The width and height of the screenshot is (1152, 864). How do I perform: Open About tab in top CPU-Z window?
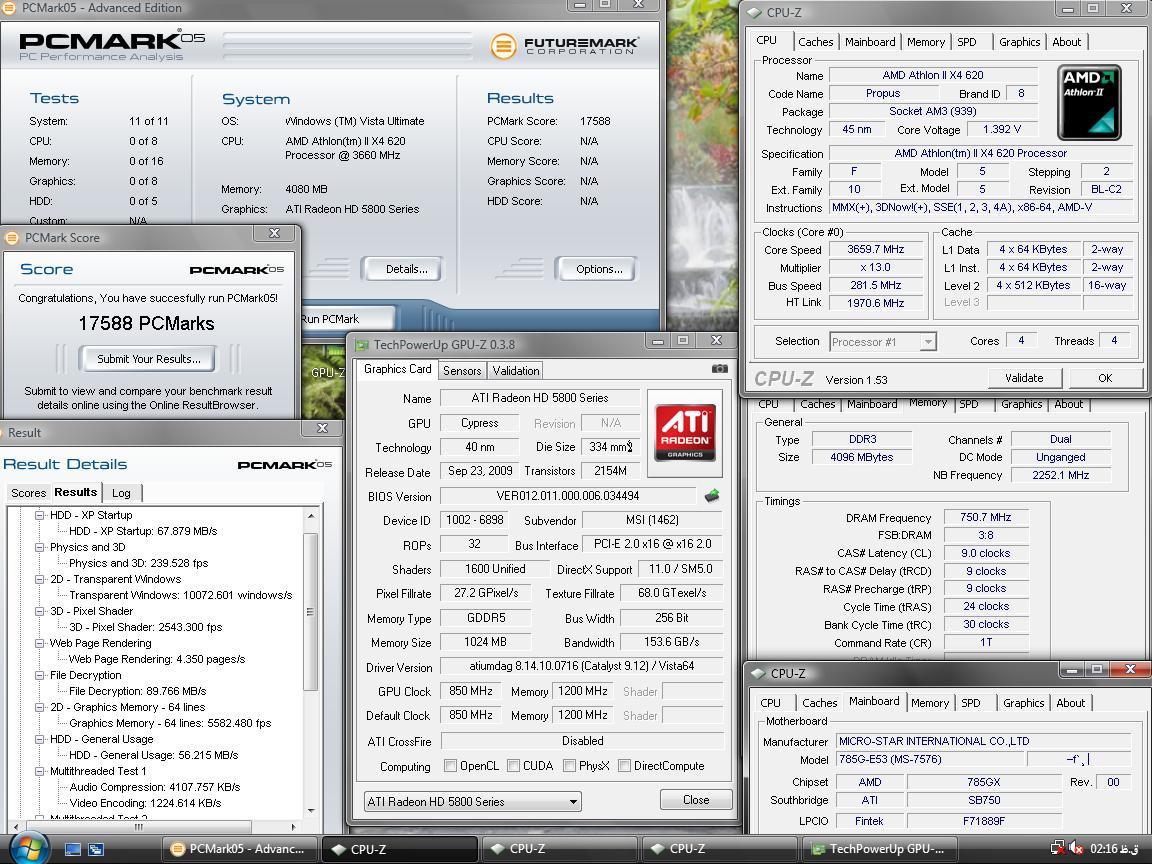point(1066,42)
